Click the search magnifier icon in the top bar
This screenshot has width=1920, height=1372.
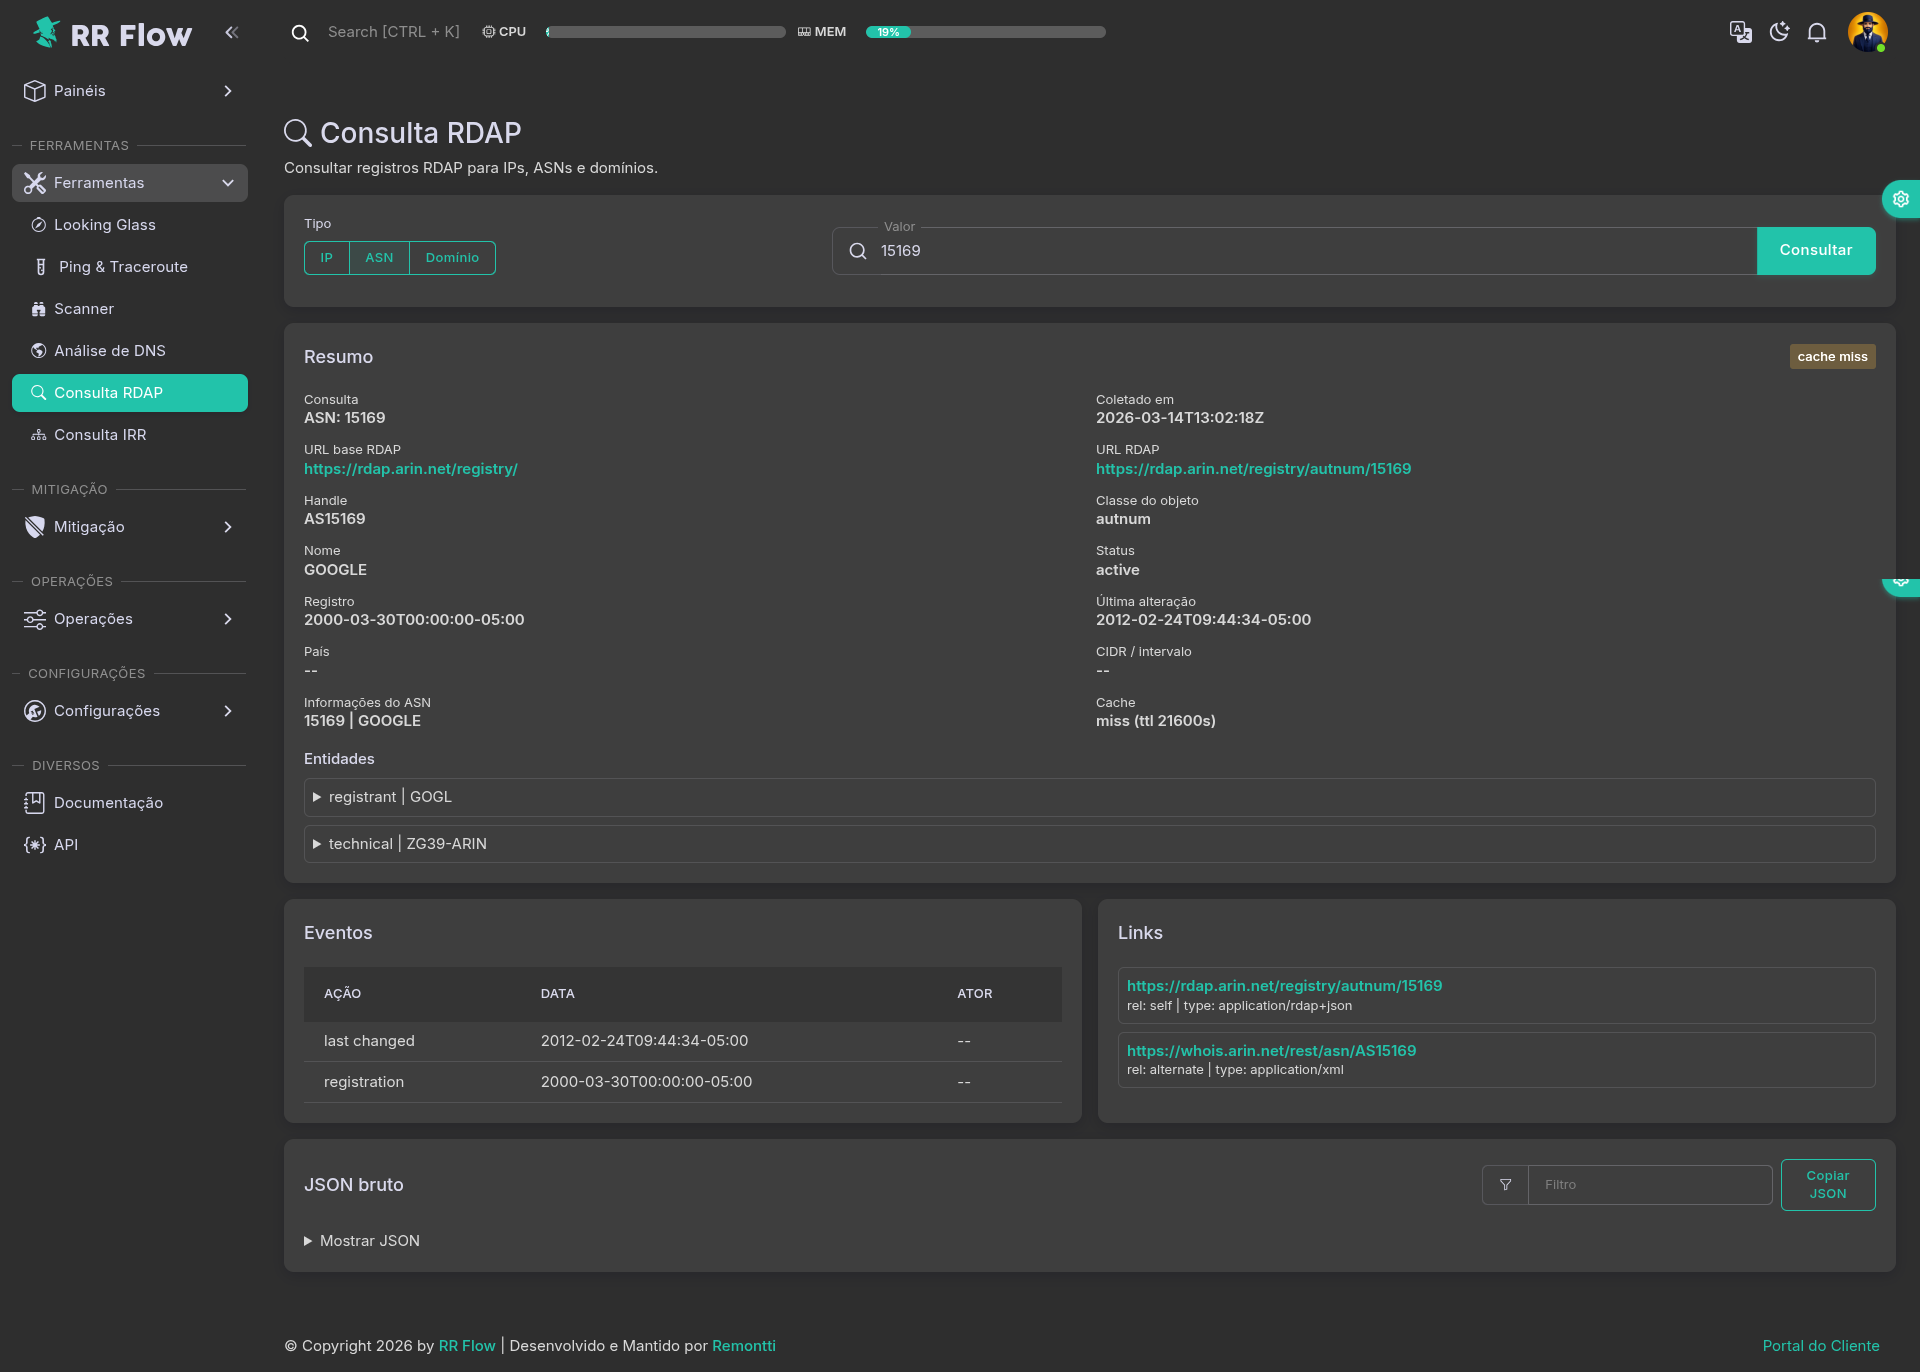[300, 33]
